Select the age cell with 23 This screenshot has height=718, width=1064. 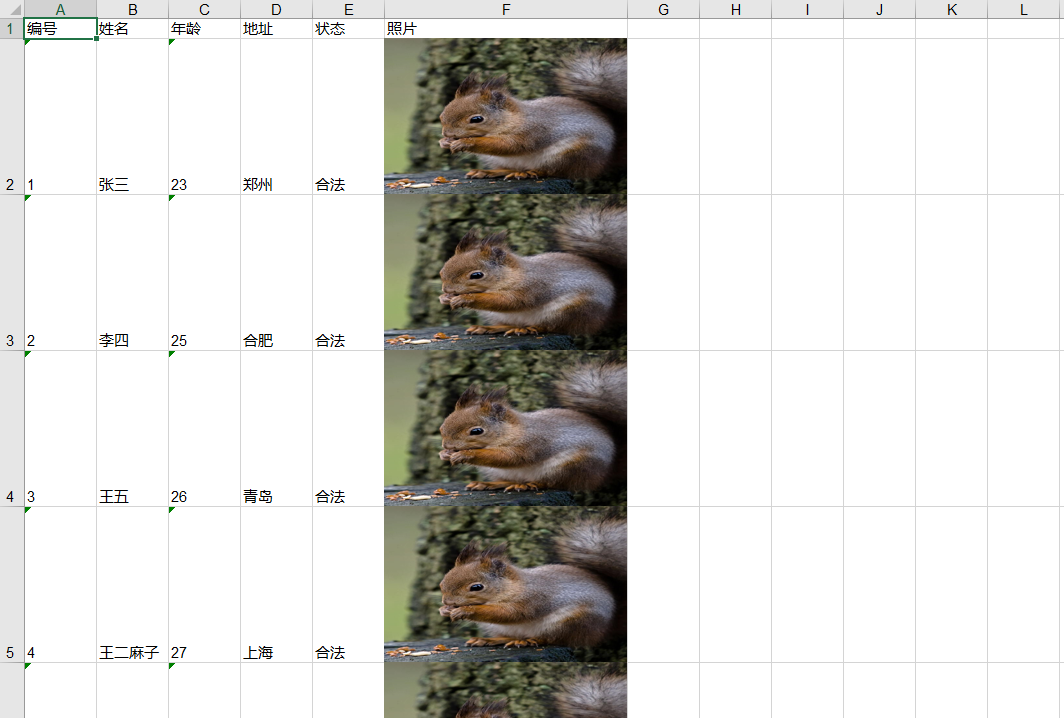pyautogui.click(x=204, y=117)
